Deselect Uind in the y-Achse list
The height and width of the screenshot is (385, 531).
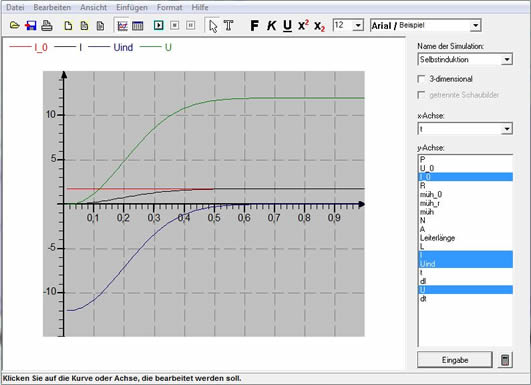(x=465, y=264)
